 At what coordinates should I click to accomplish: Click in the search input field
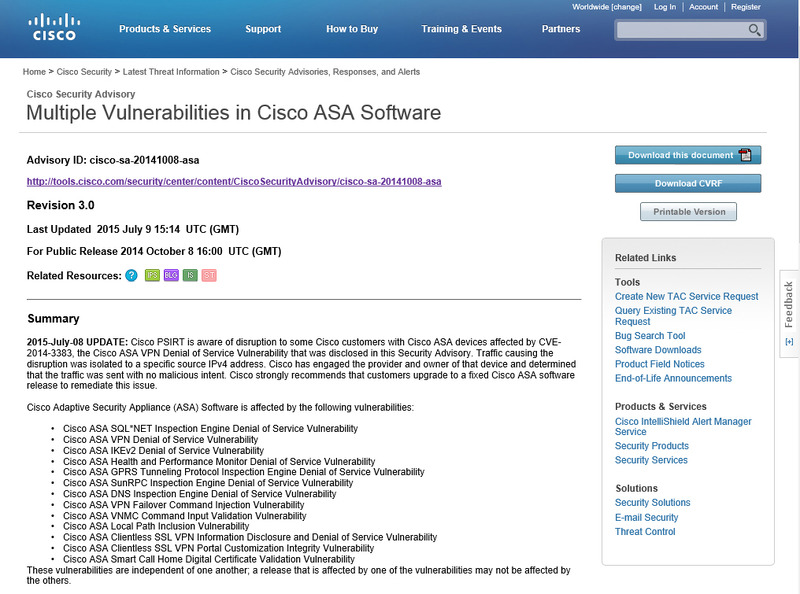click(680, 30)
